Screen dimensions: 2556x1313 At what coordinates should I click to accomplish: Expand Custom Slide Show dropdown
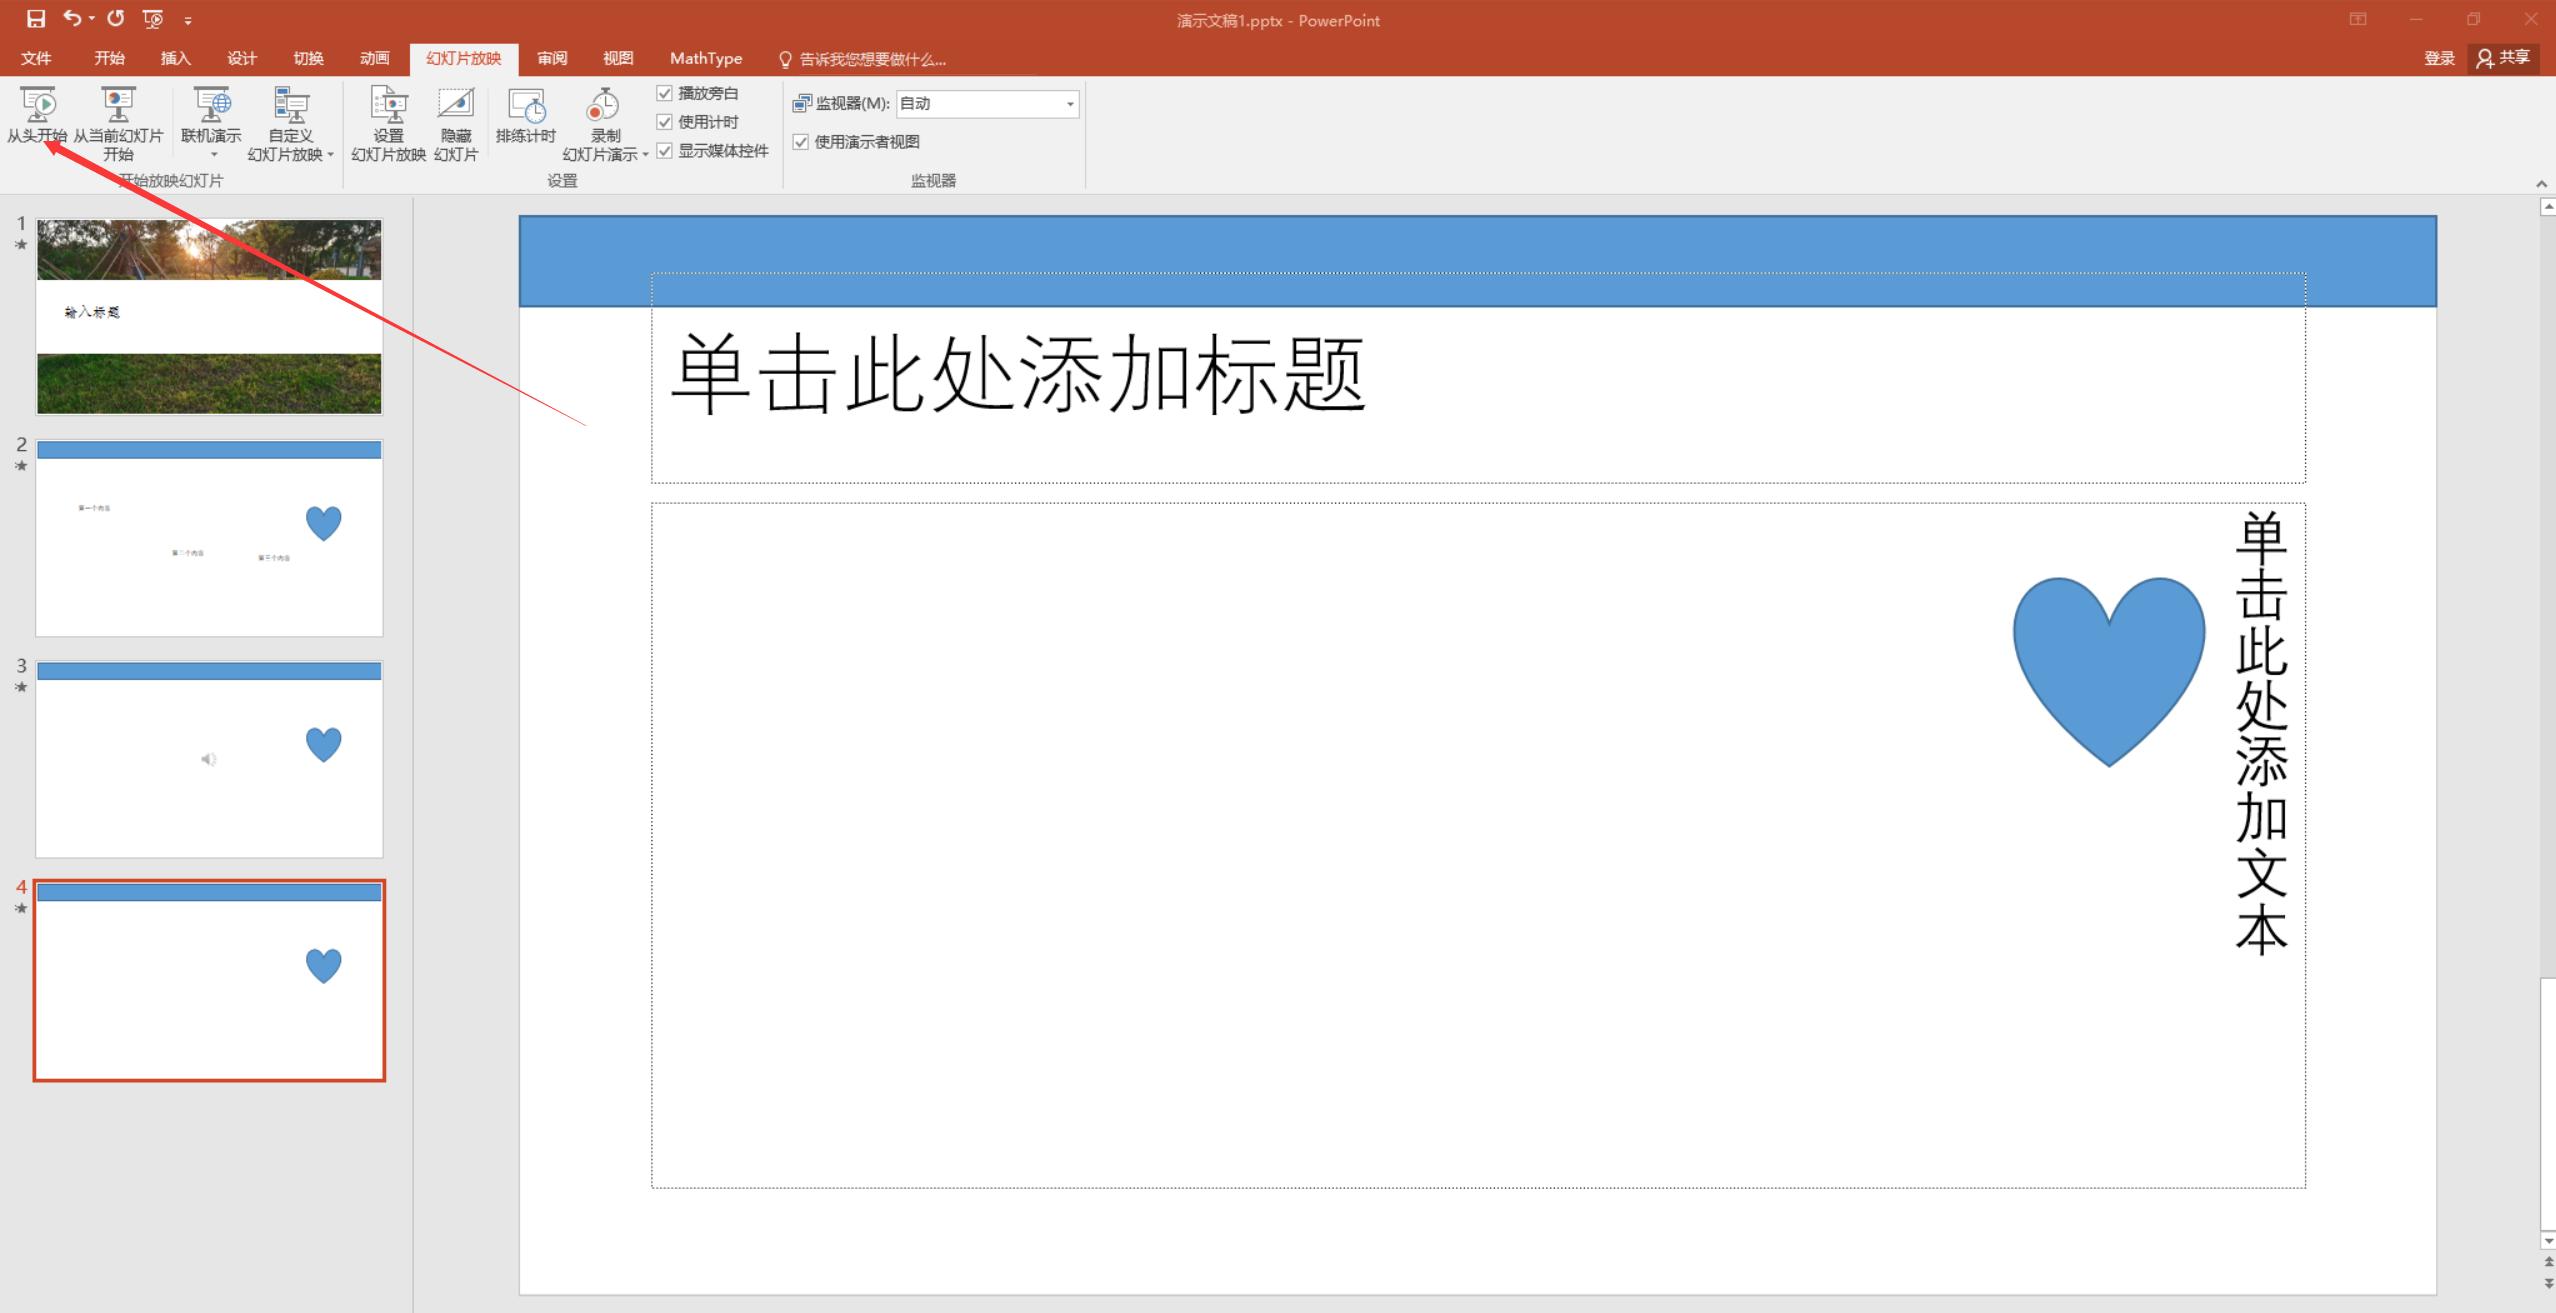330,155
